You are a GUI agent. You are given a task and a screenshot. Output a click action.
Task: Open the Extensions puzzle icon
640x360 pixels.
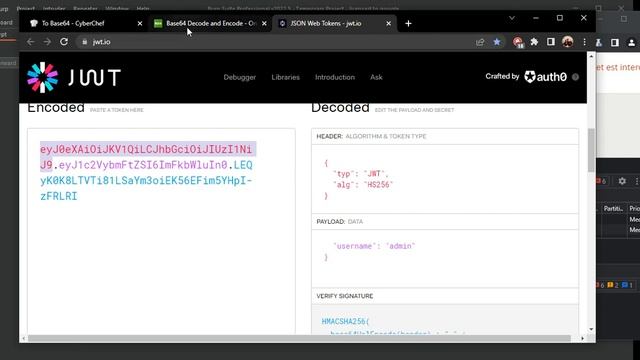(x=534, y=42)
